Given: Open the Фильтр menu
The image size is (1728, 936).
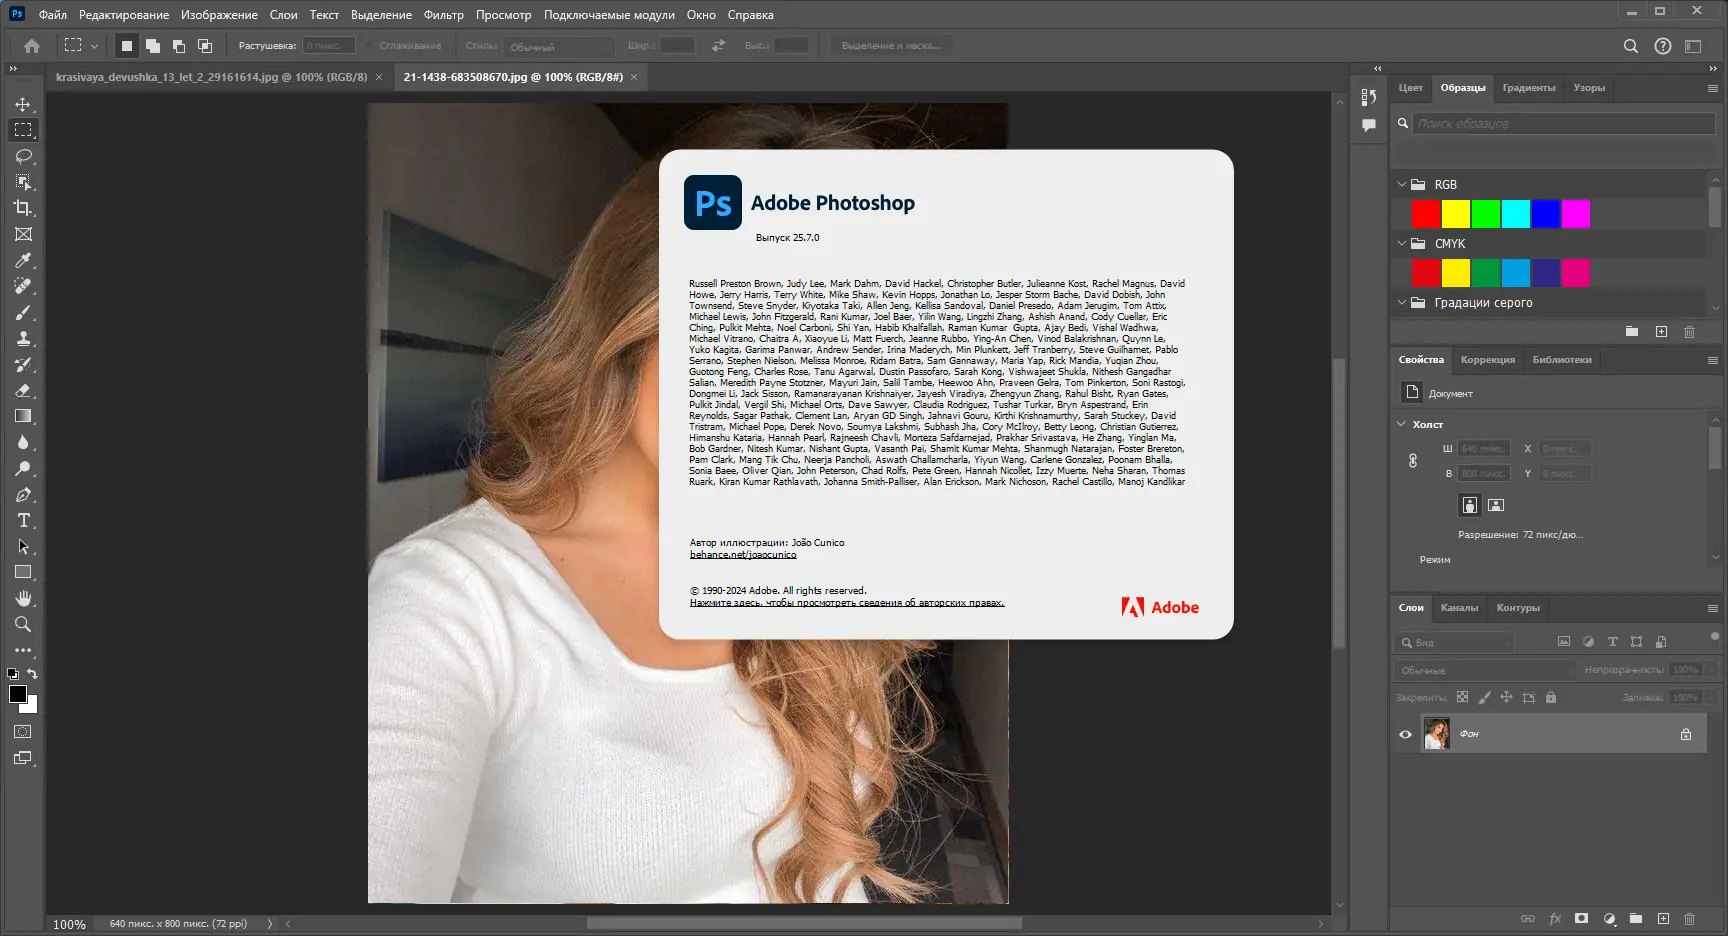Looking at the screenshot, I should click(x=443, y=15).
